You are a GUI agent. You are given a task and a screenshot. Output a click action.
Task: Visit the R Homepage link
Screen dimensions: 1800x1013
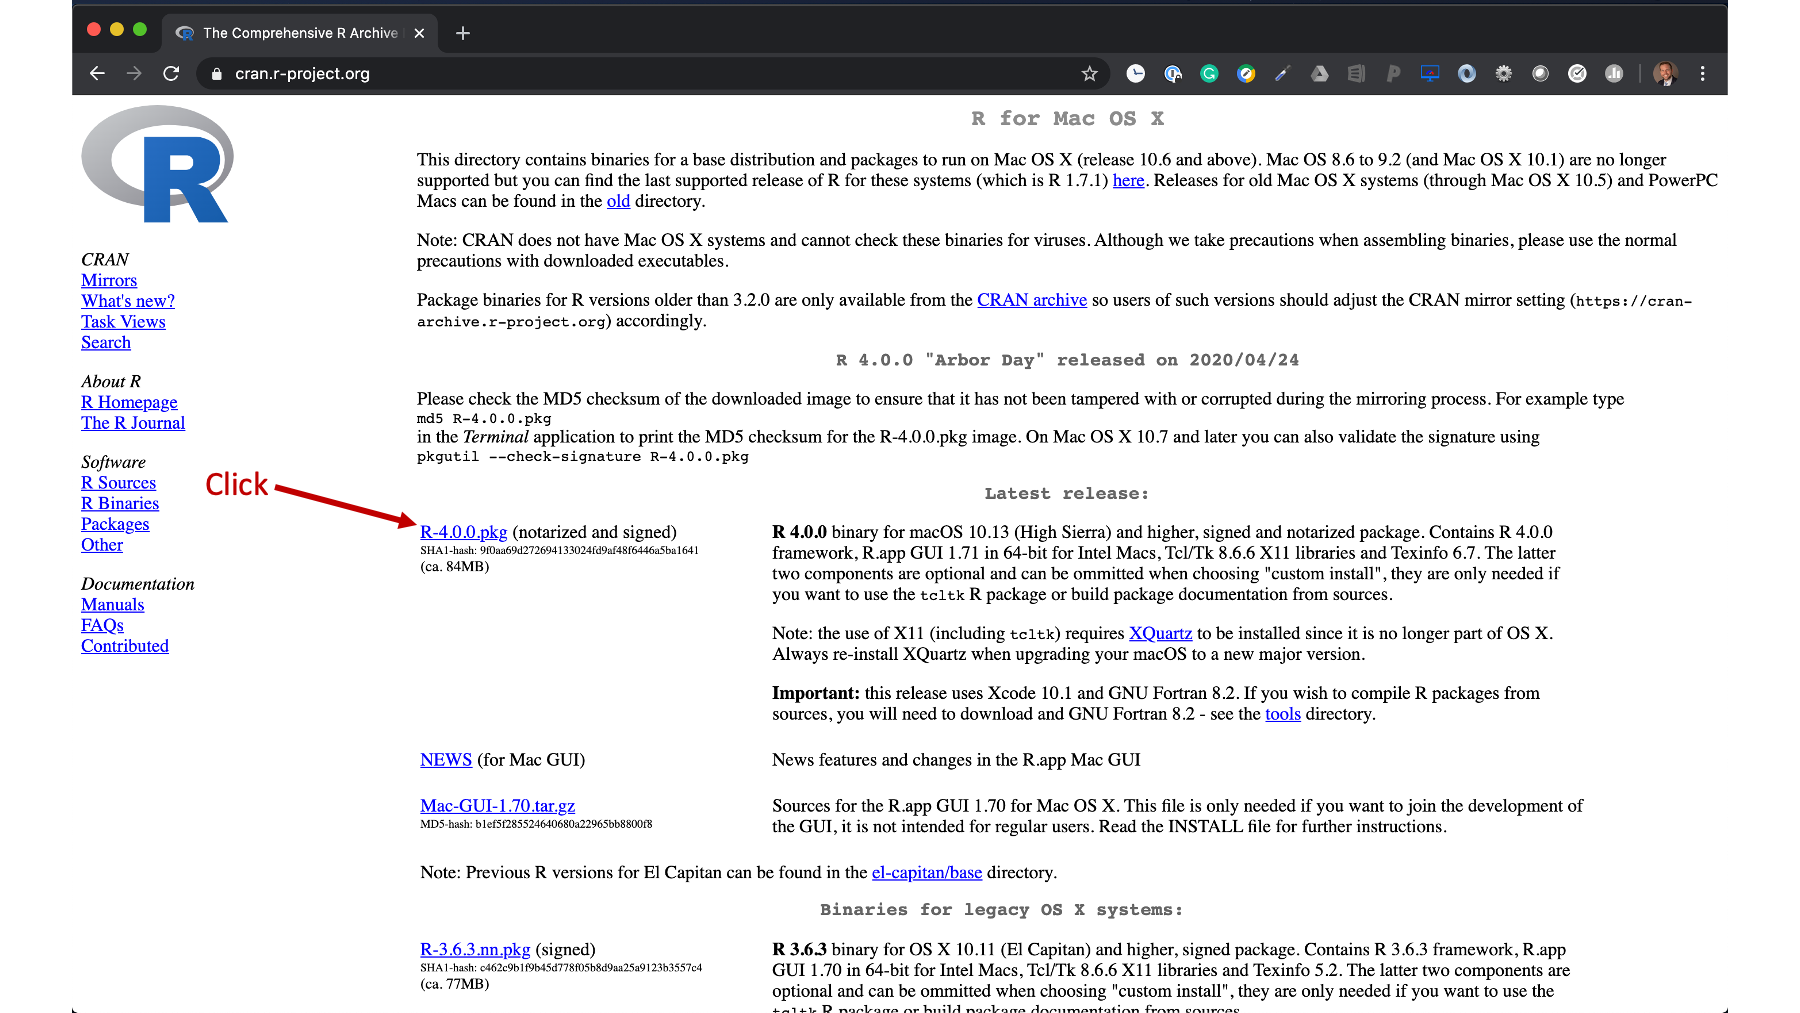[129, 402]
